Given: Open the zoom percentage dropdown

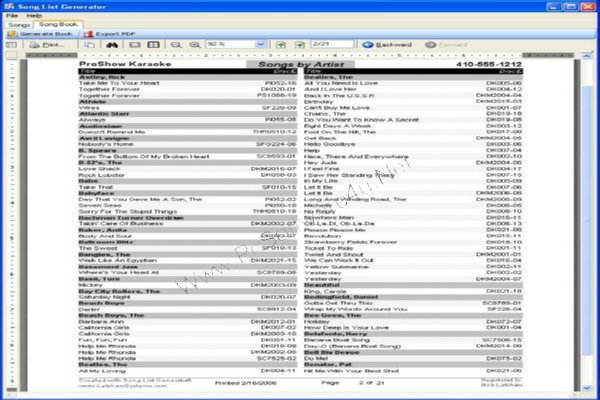Looking at the screenshot, I should pyautogui.click(x=260, y=44).
